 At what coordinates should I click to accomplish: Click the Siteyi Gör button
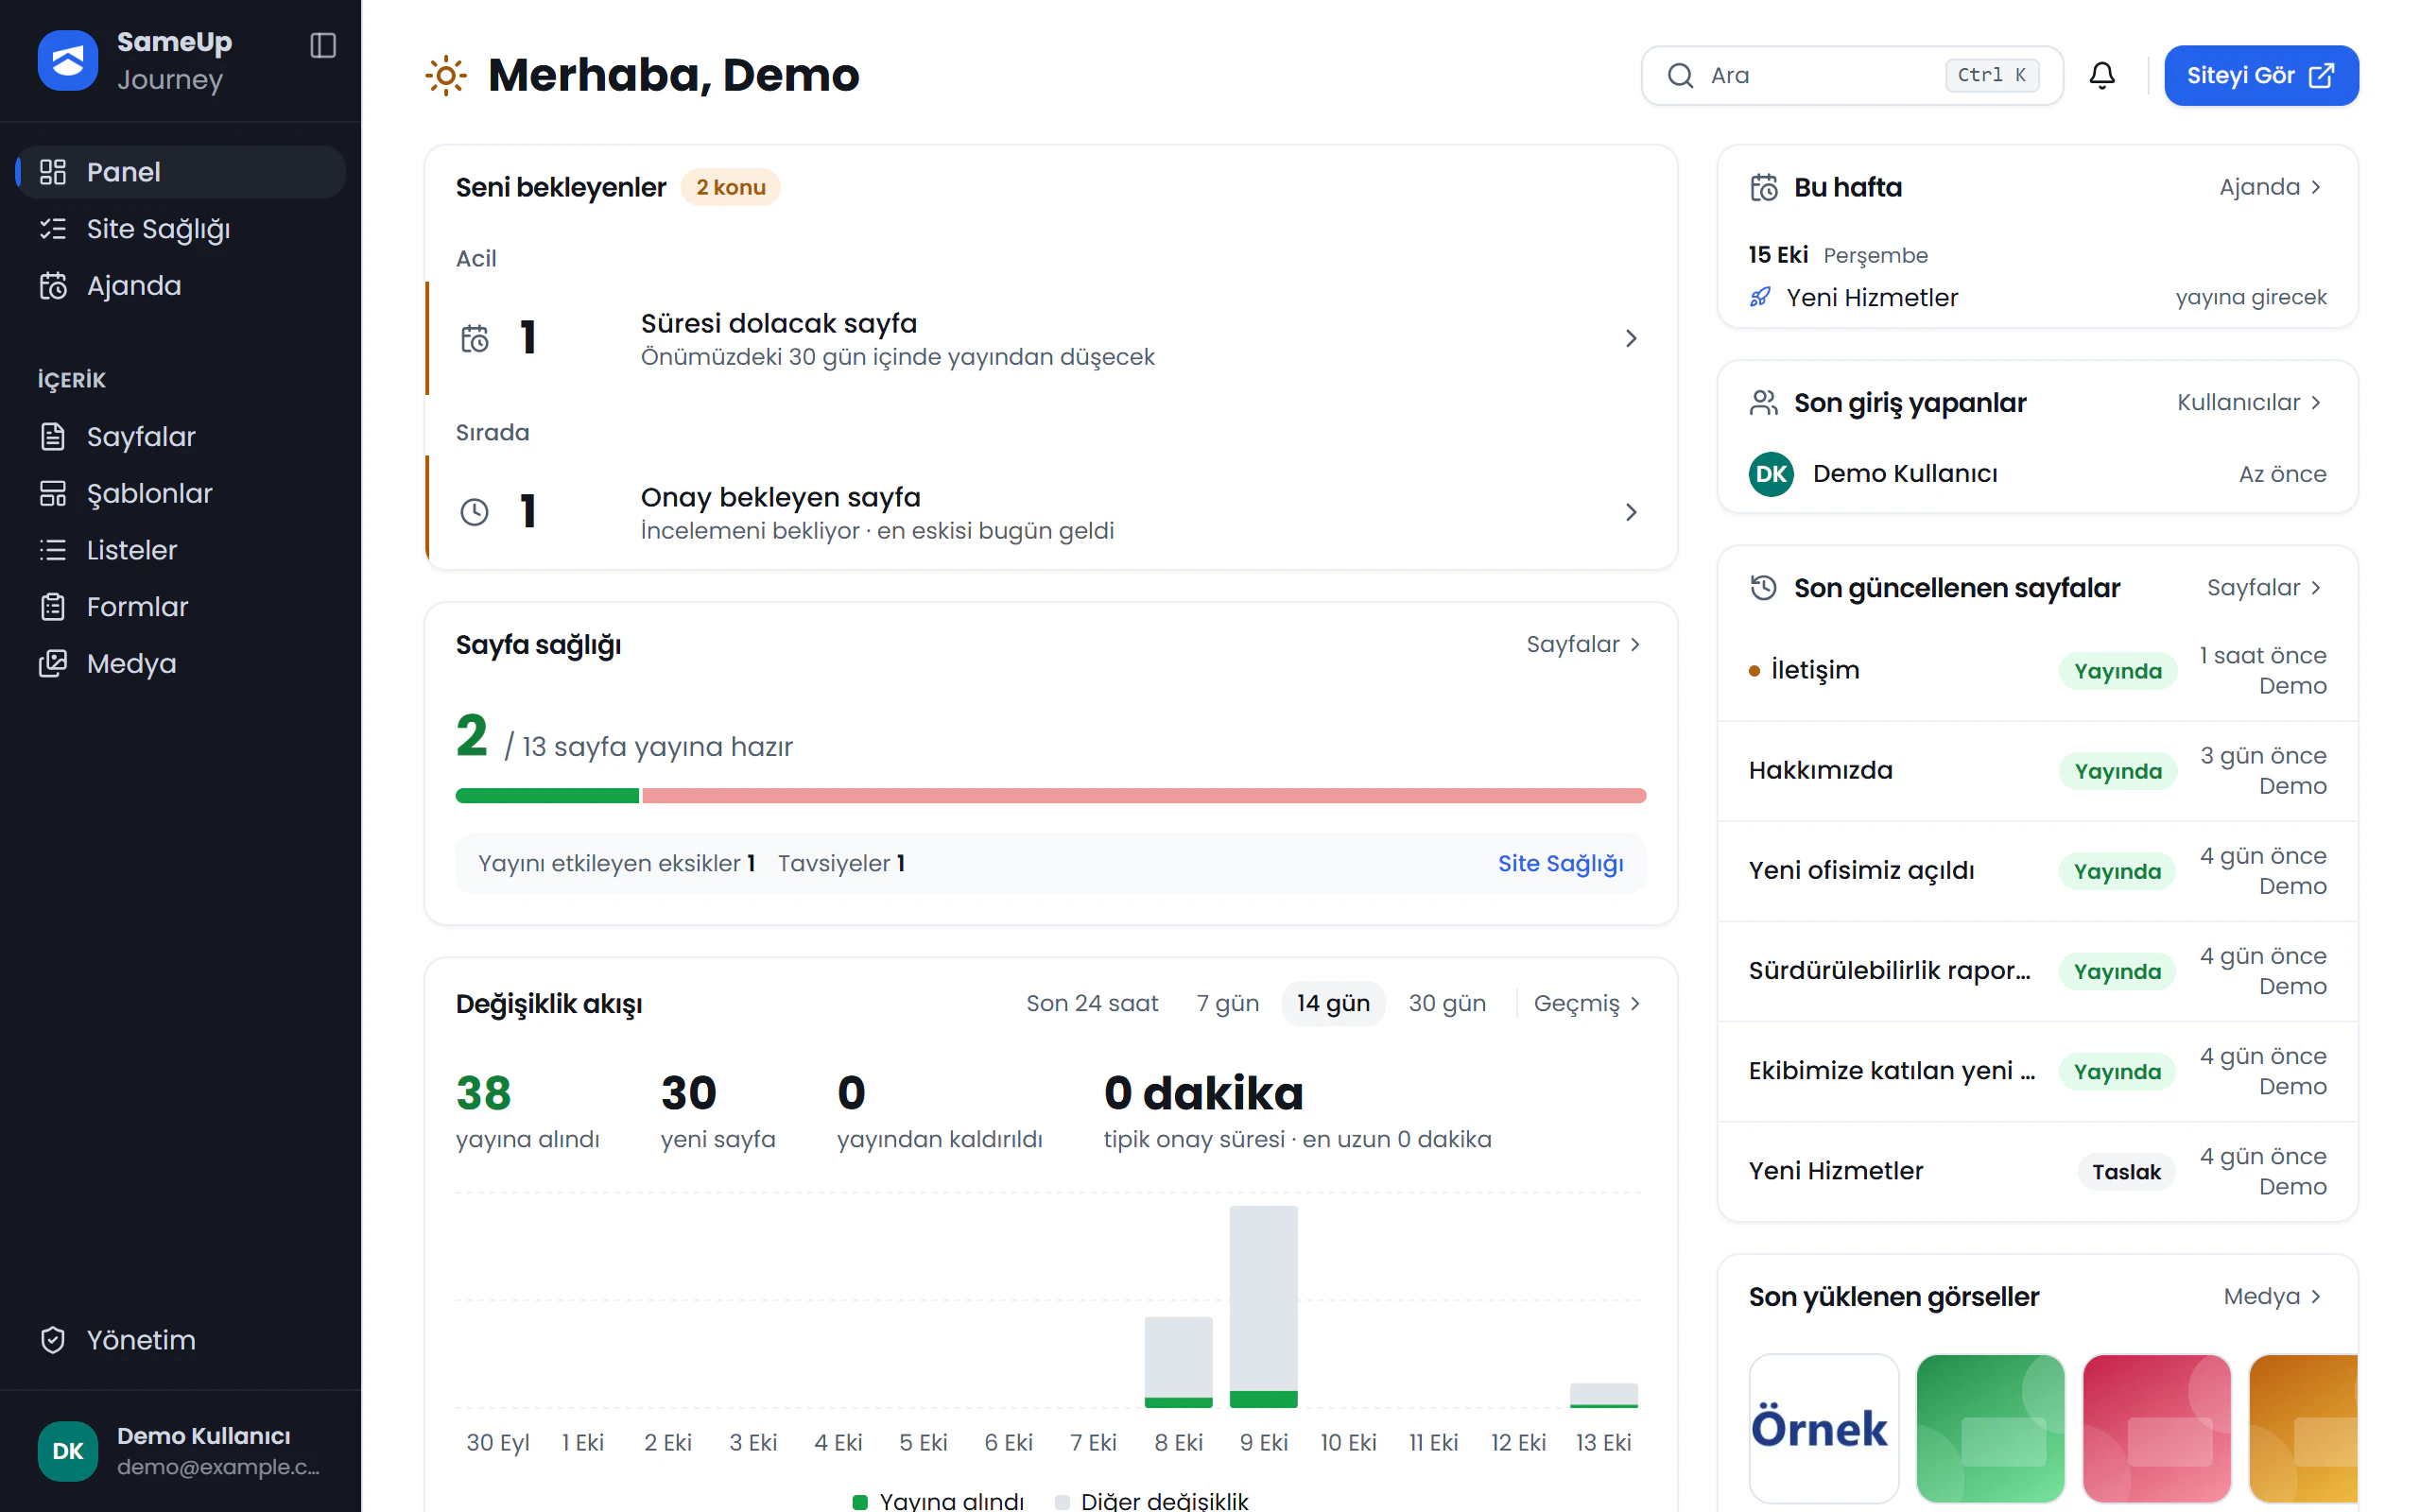[2261, 75]
